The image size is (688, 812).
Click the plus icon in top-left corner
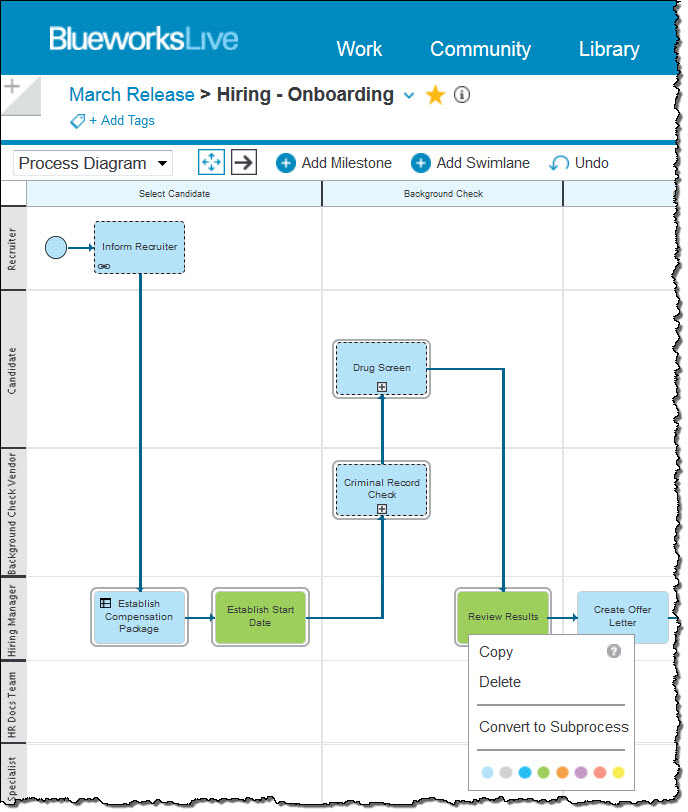tap(12, 86)
